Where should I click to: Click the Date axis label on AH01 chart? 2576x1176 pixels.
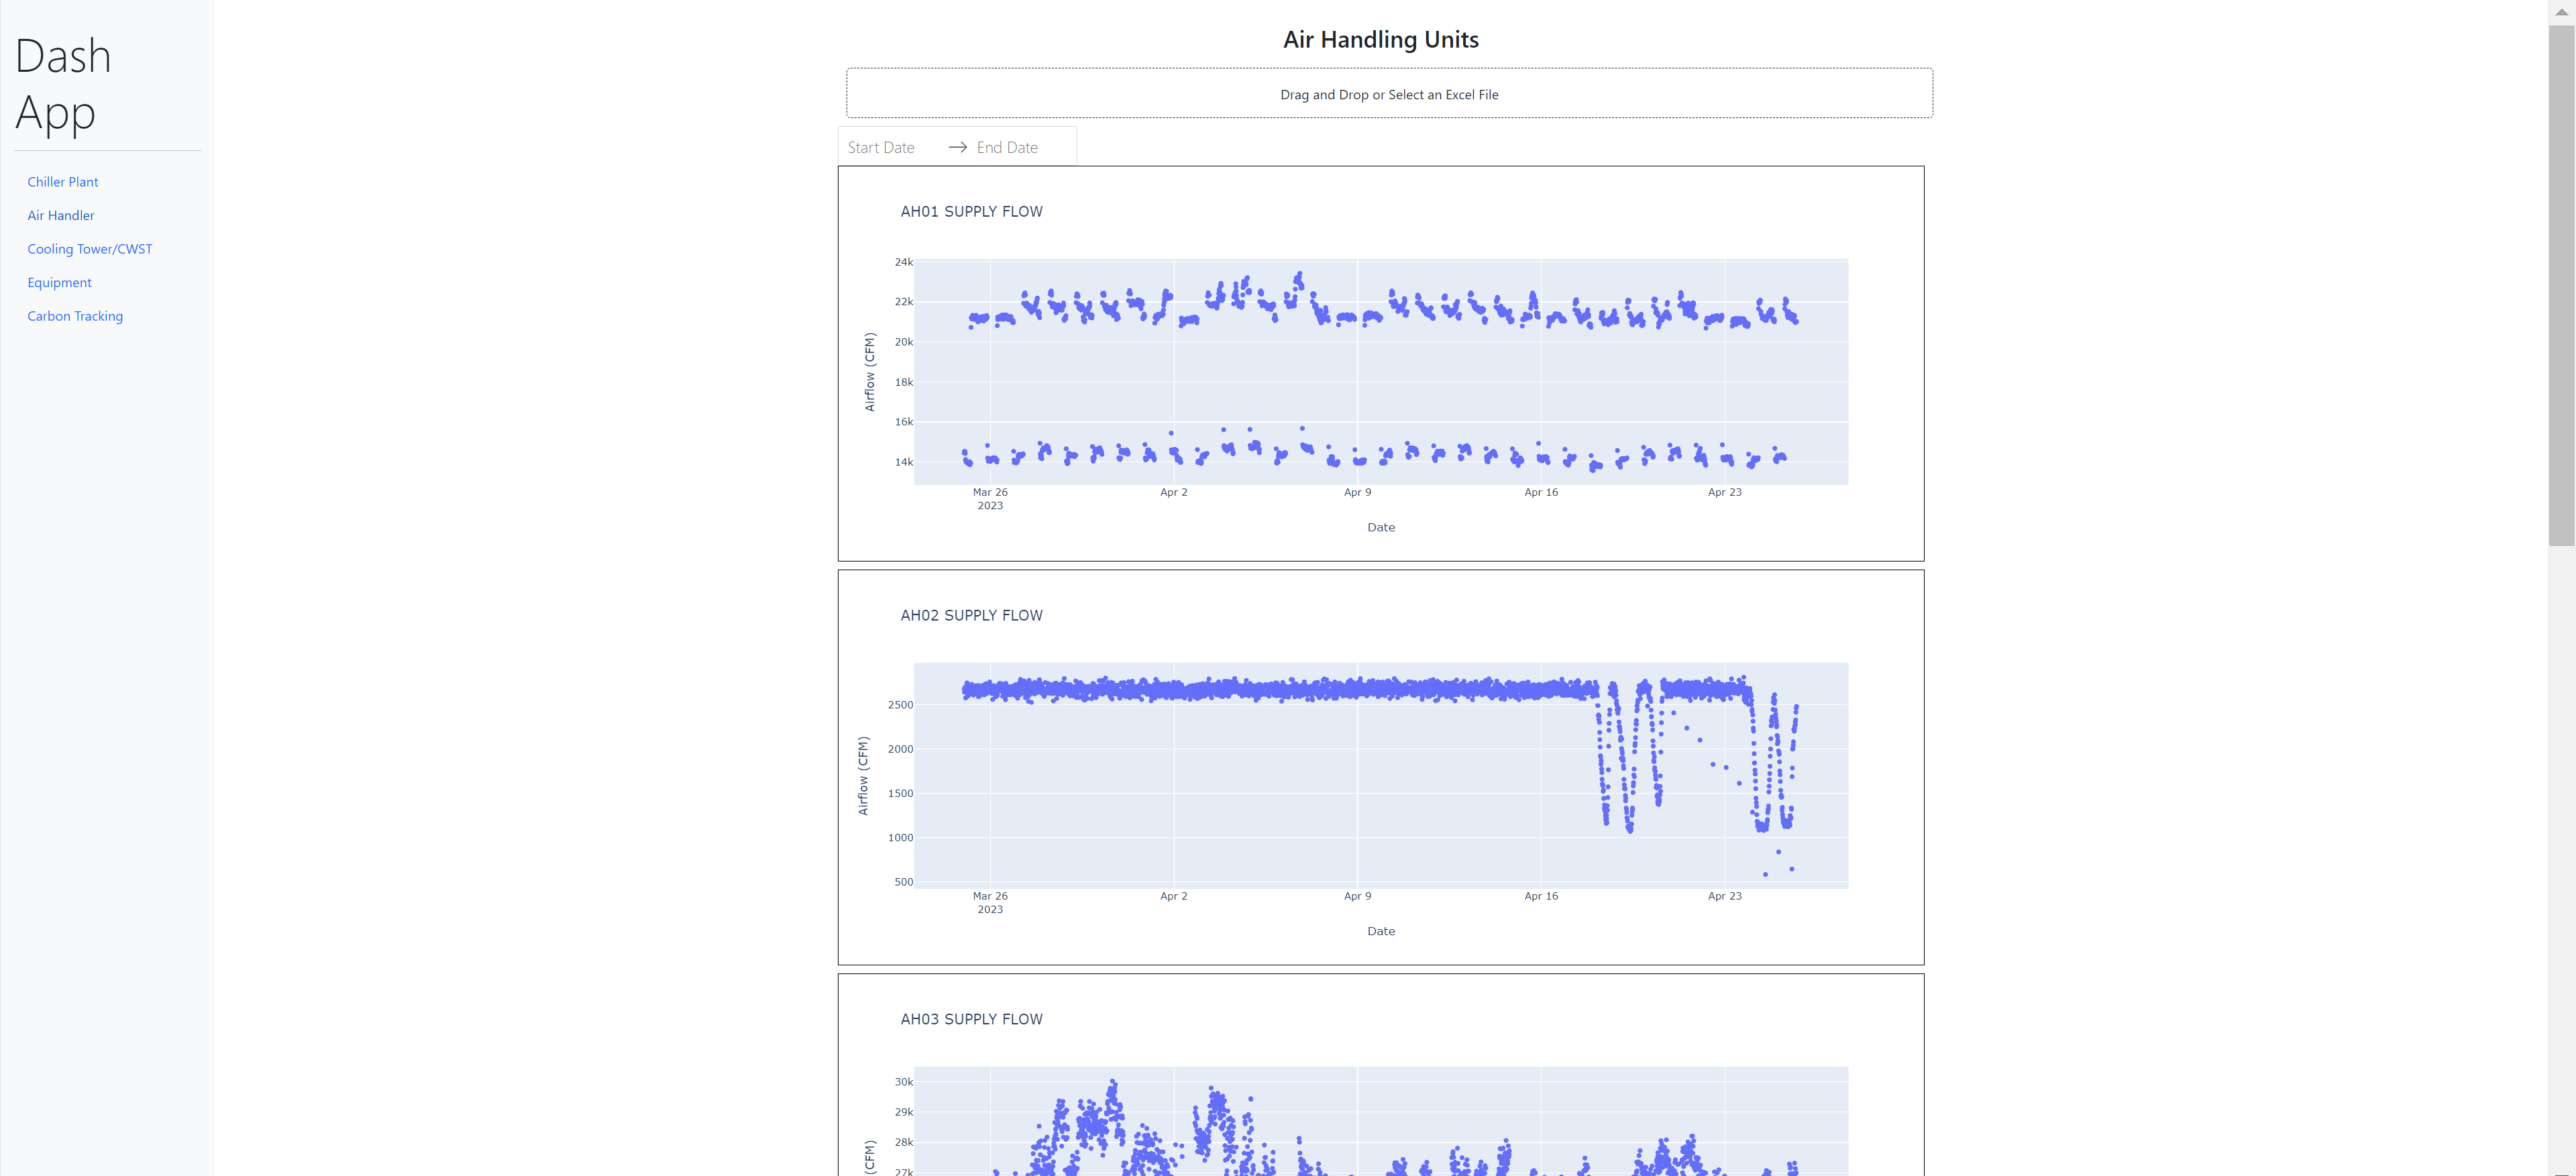1381,527
